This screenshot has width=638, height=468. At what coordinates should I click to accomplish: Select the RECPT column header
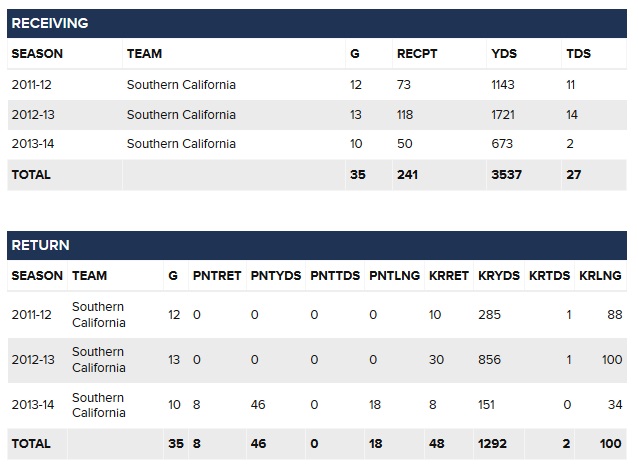tap(417, 54)
